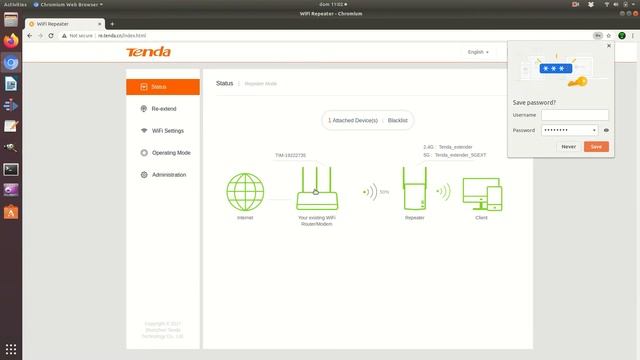640x360 pixels.
Task: Click the Internet globe icon
Action: coord(245,192)
